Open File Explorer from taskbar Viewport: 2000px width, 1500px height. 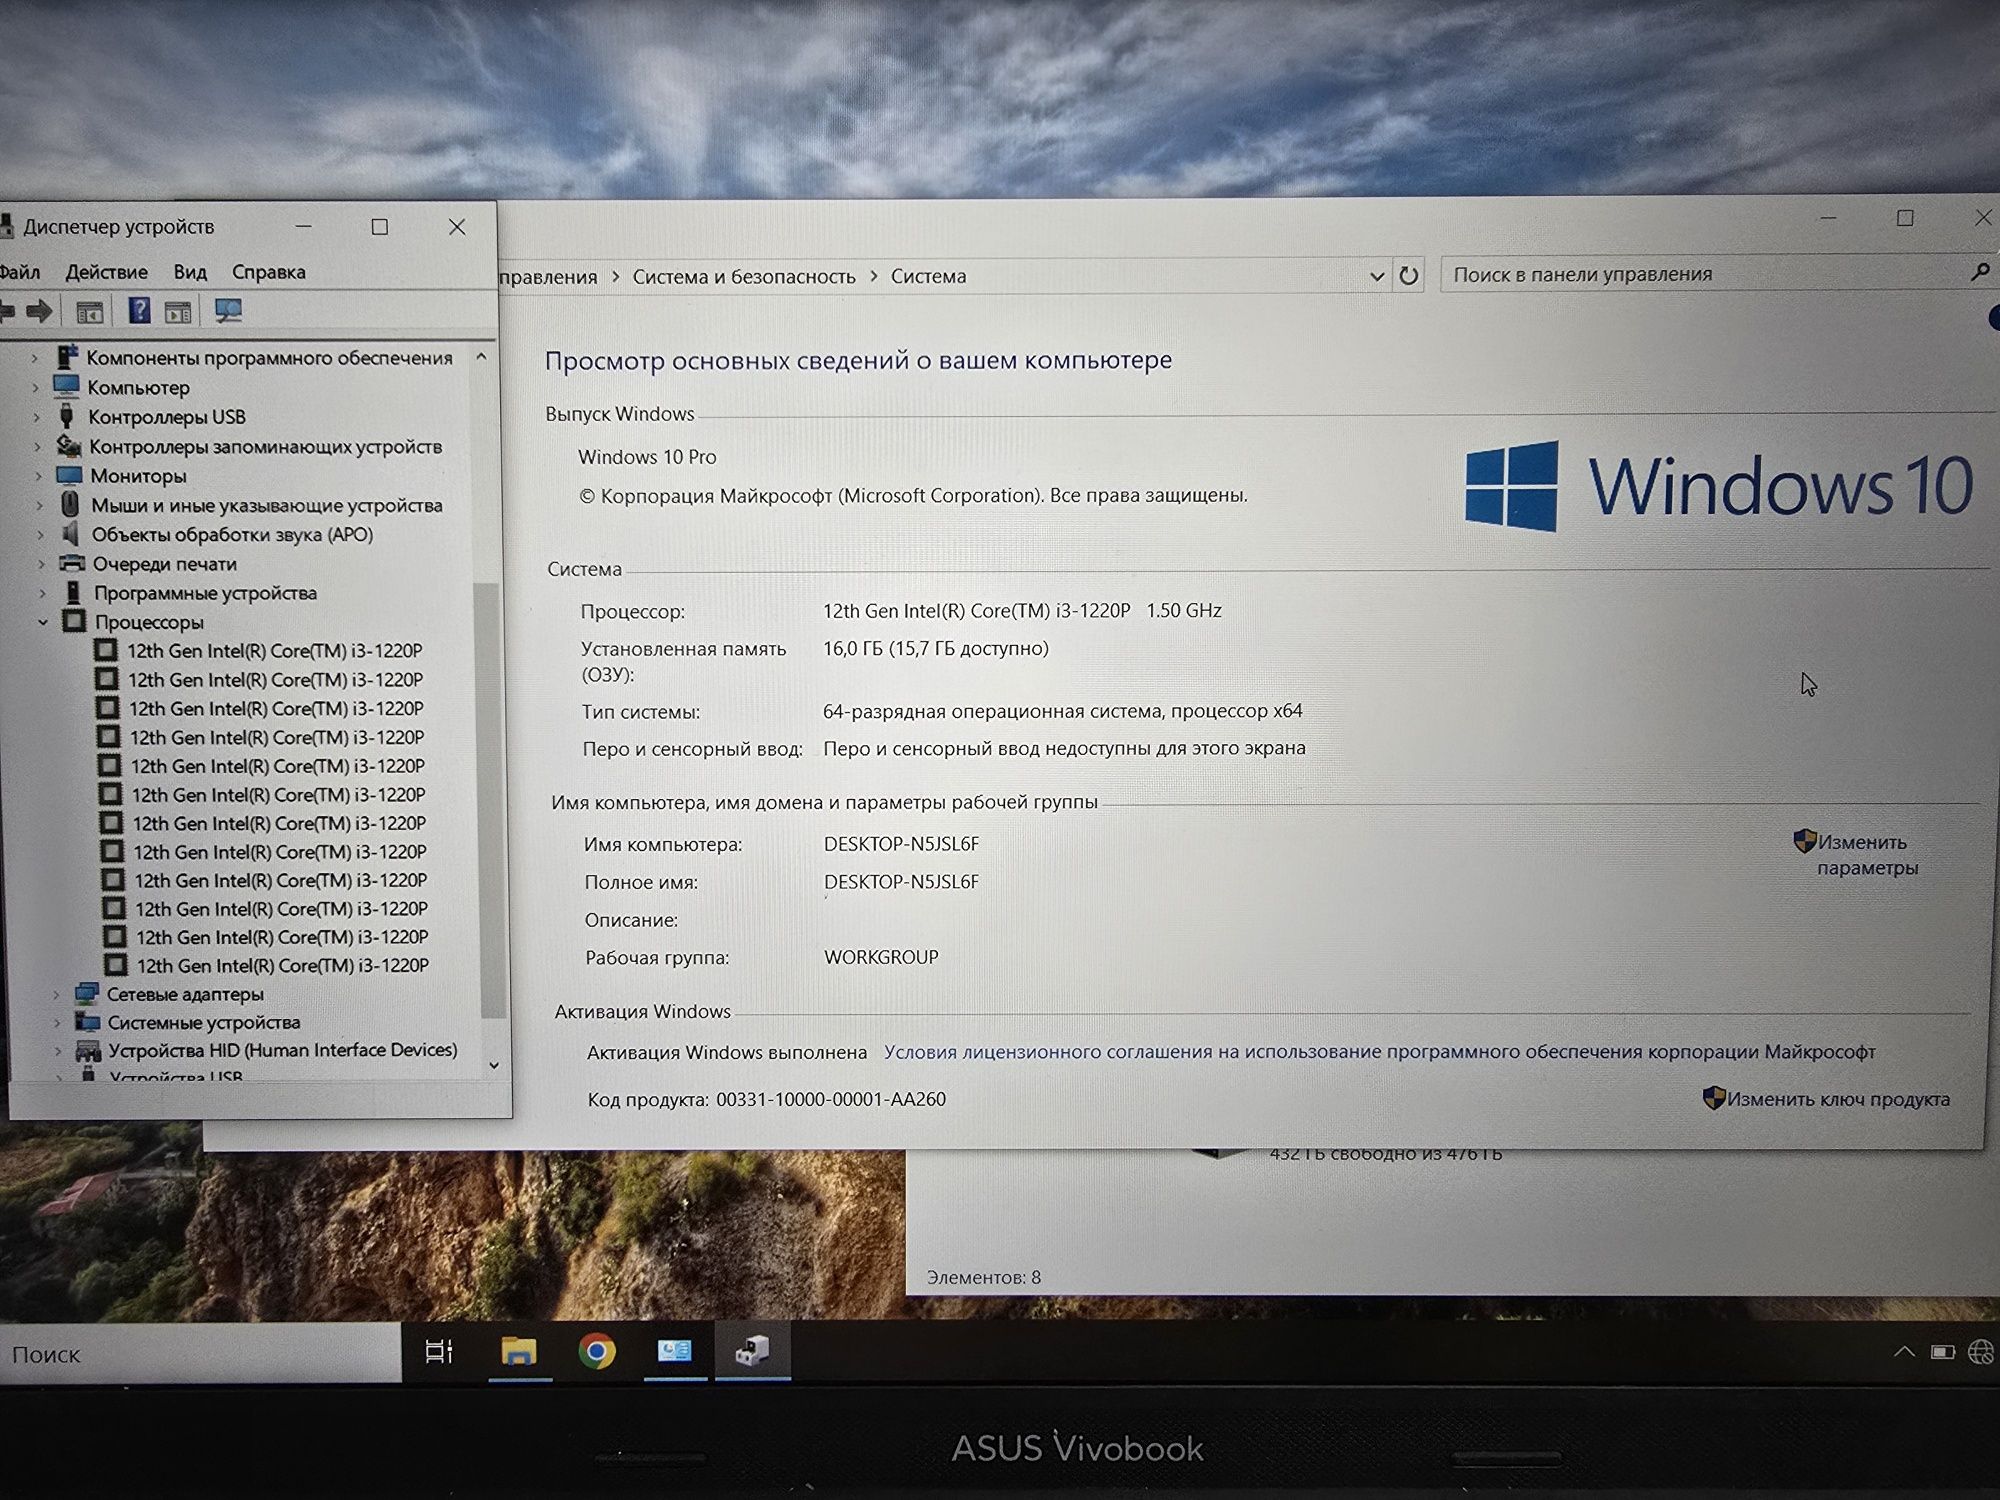(x=519, y=1352)
